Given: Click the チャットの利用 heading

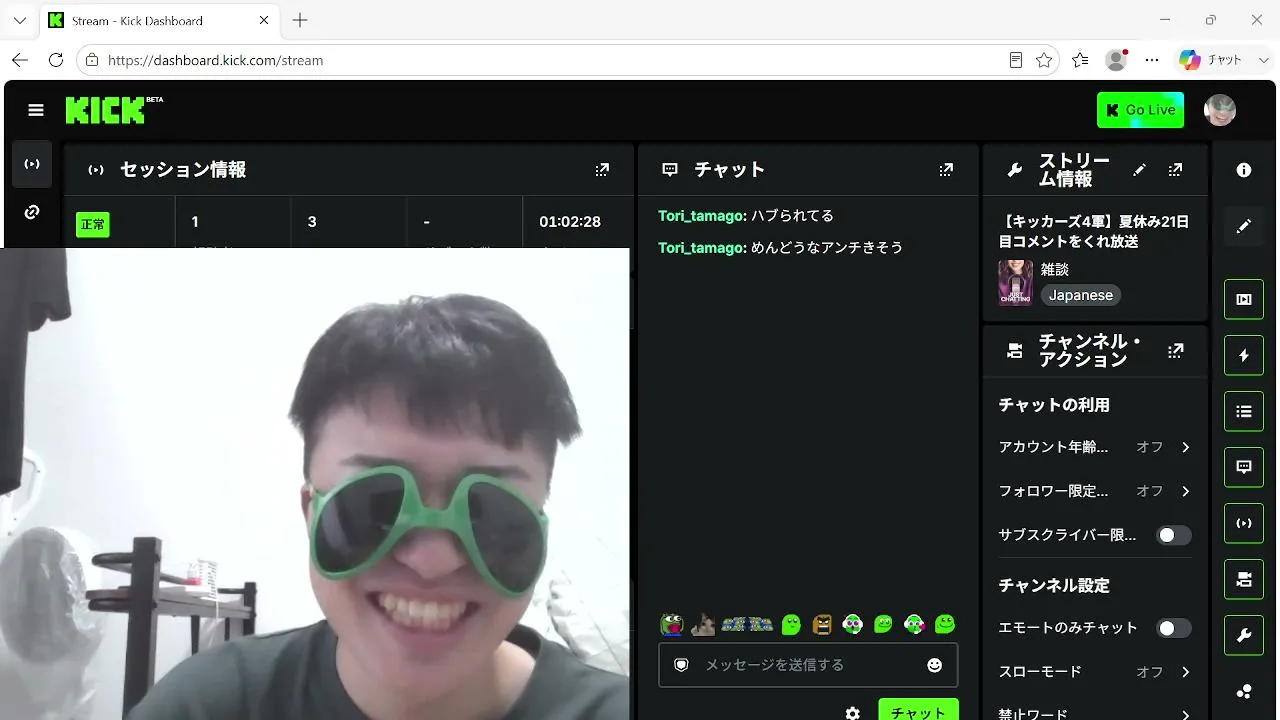Looking at the screenshot, I should [1054, 405].
